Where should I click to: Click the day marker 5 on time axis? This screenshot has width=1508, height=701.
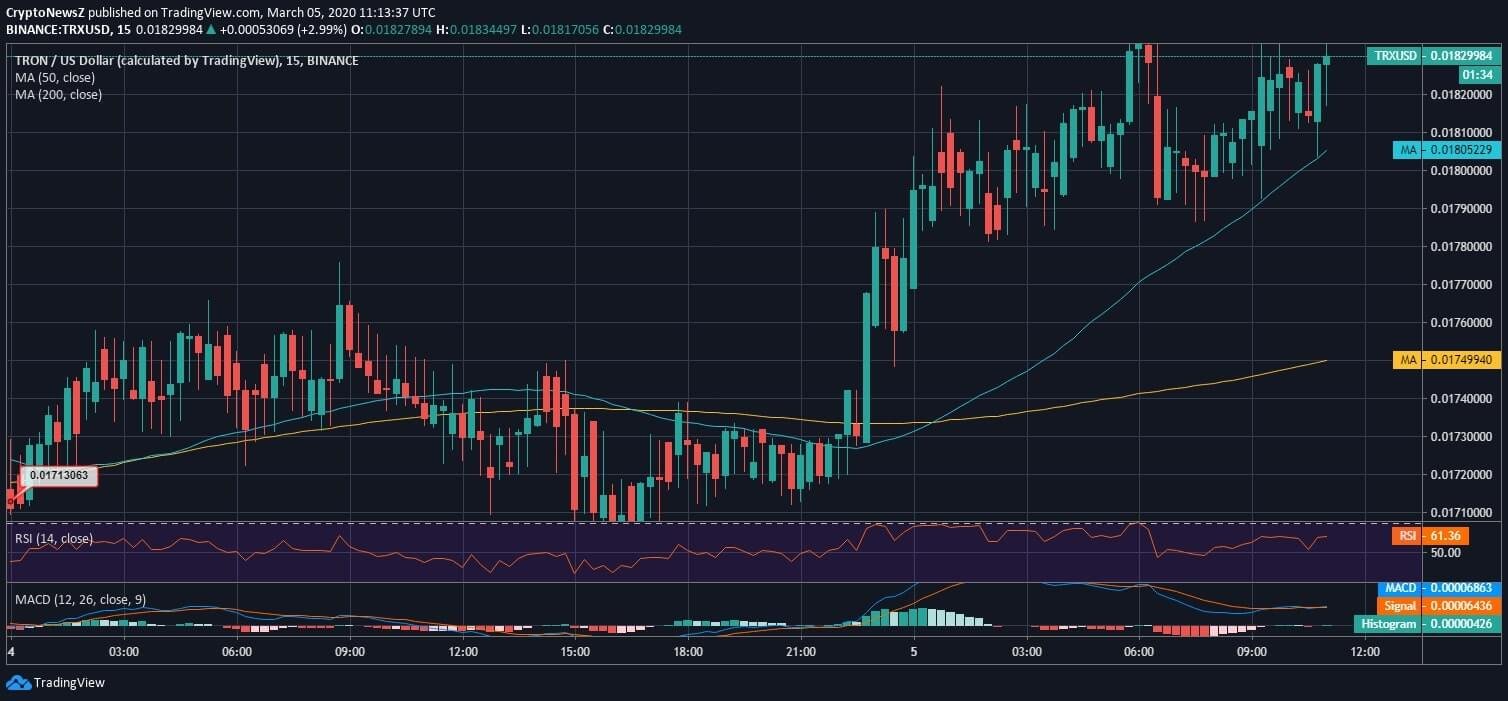(x=913, y=651)
